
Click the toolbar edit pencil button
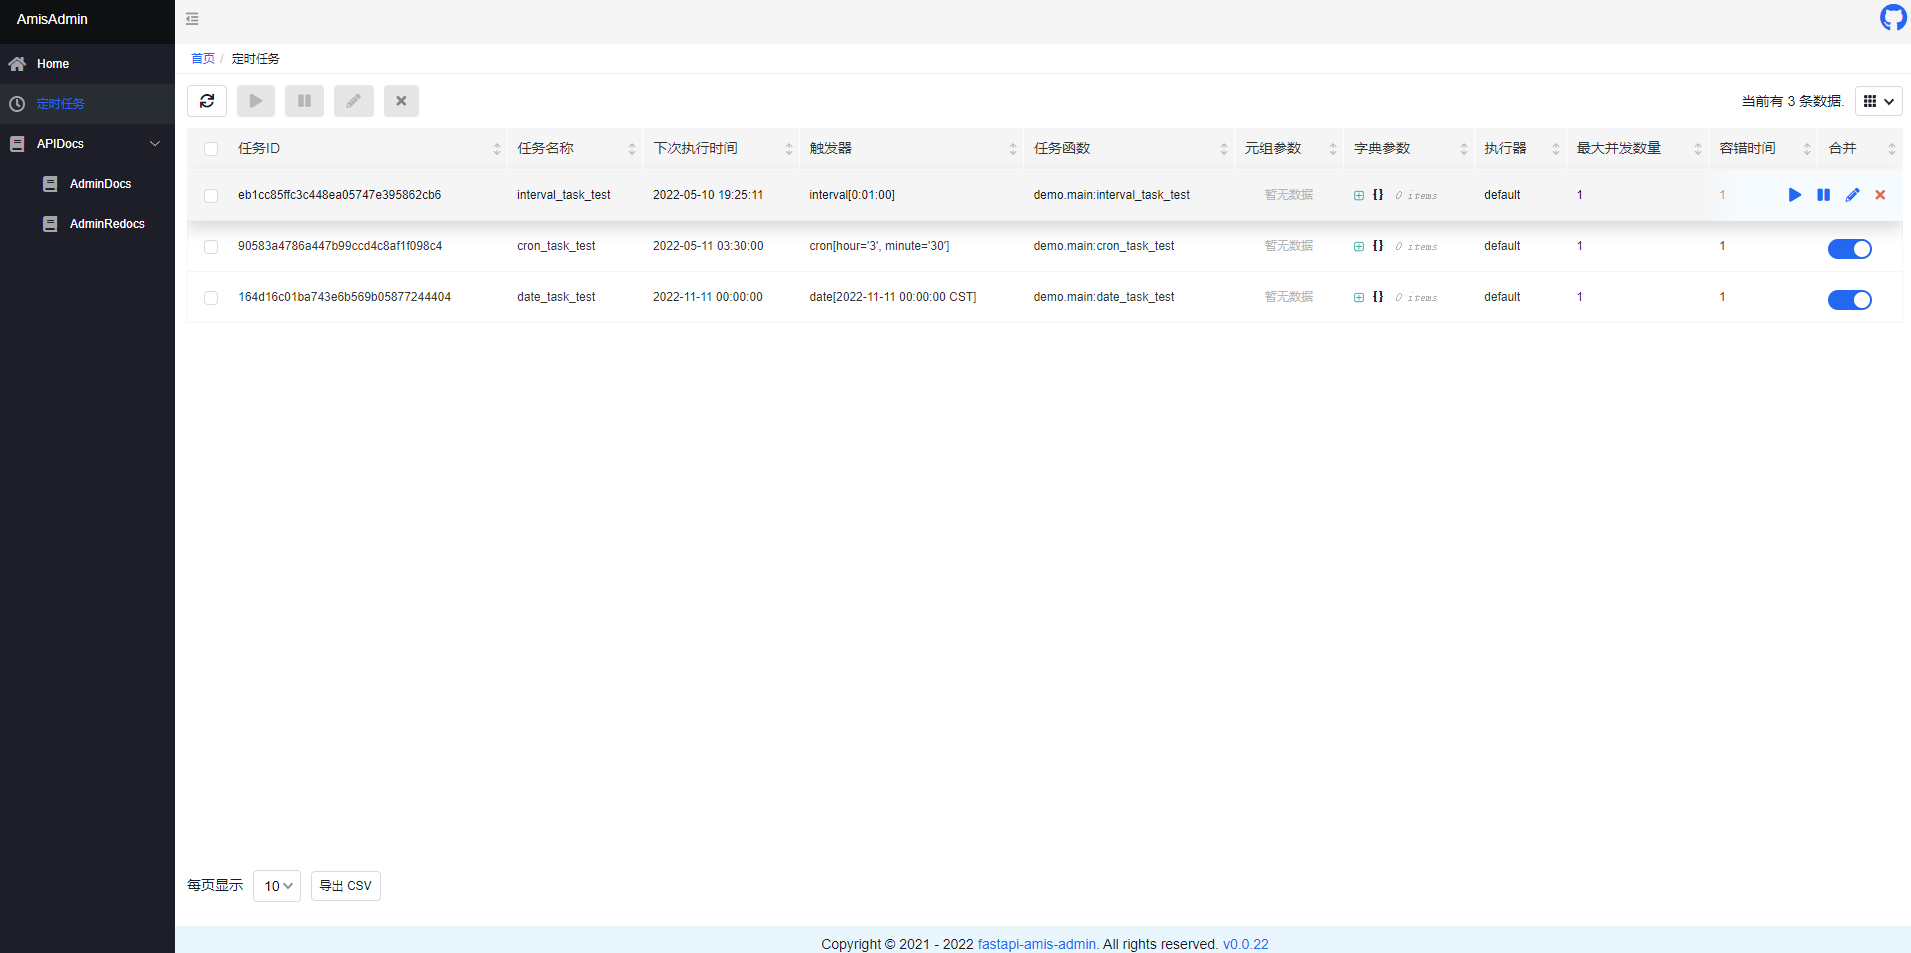click(x=354, y=101)
